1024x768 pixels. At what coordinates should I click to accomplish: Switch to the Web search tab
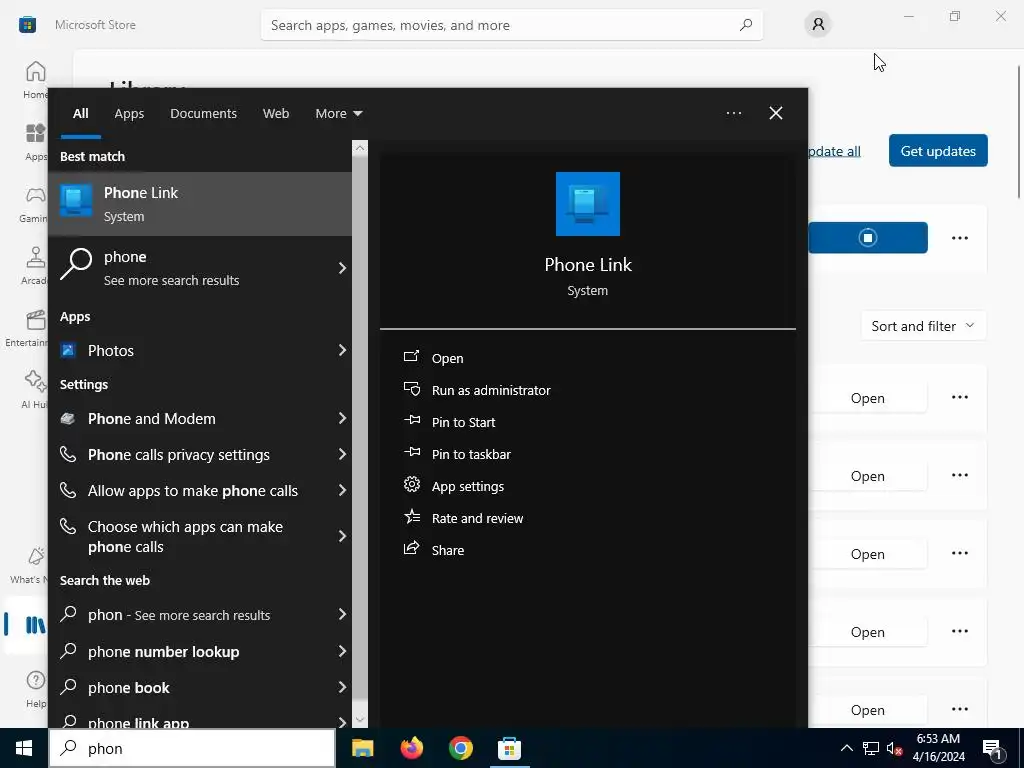click(x=276, y=114)
